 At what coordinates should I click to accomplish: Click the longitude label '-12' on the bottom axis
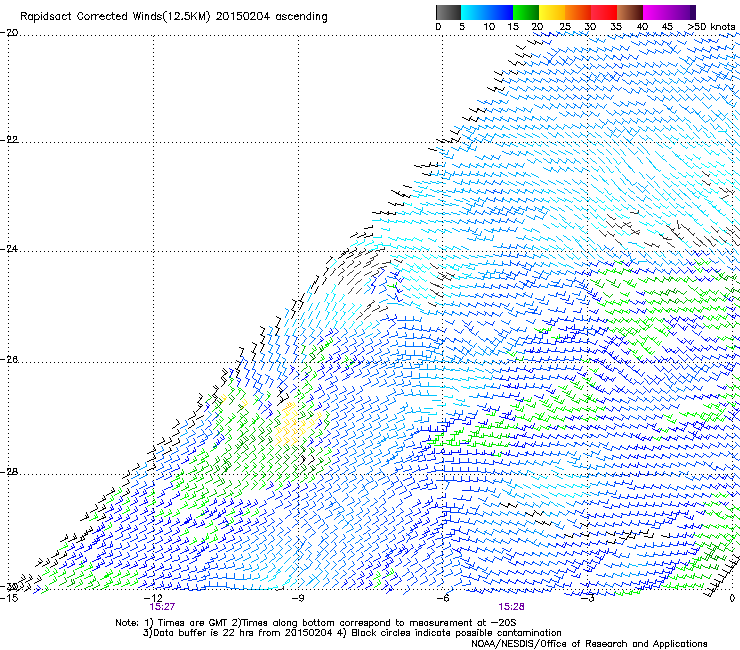coord(153,598)
